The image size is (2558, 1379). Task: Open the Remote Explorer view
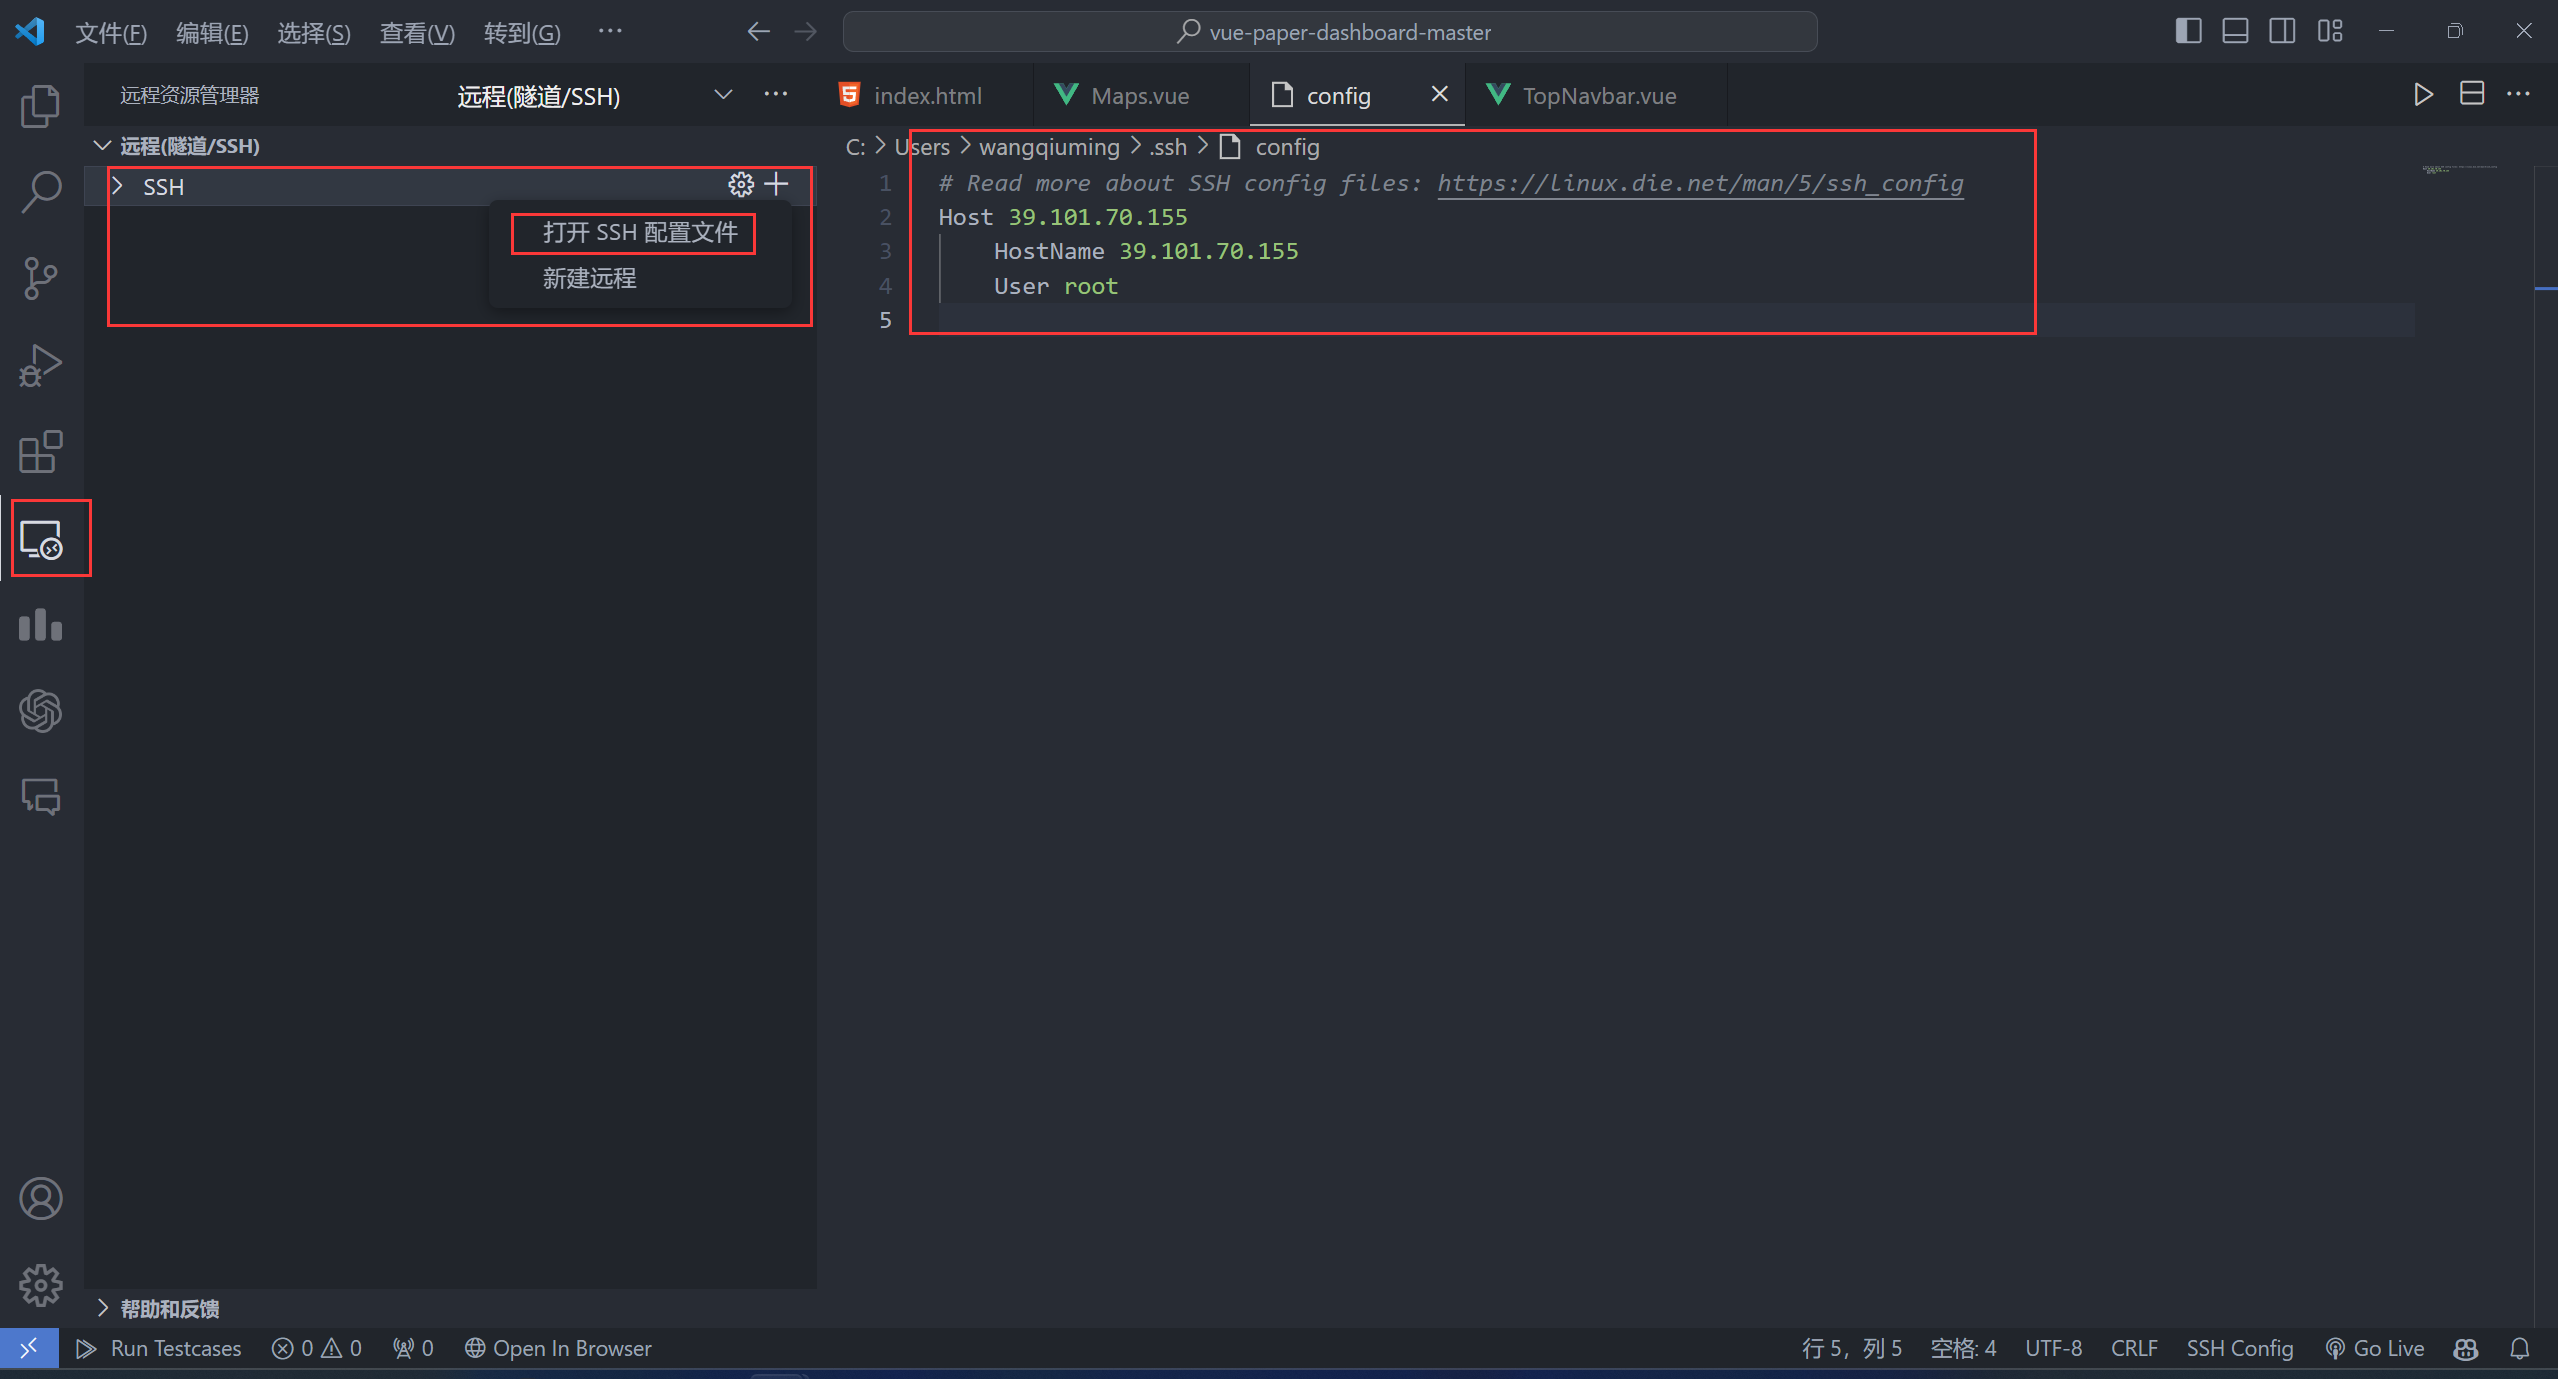click(41, 539)
